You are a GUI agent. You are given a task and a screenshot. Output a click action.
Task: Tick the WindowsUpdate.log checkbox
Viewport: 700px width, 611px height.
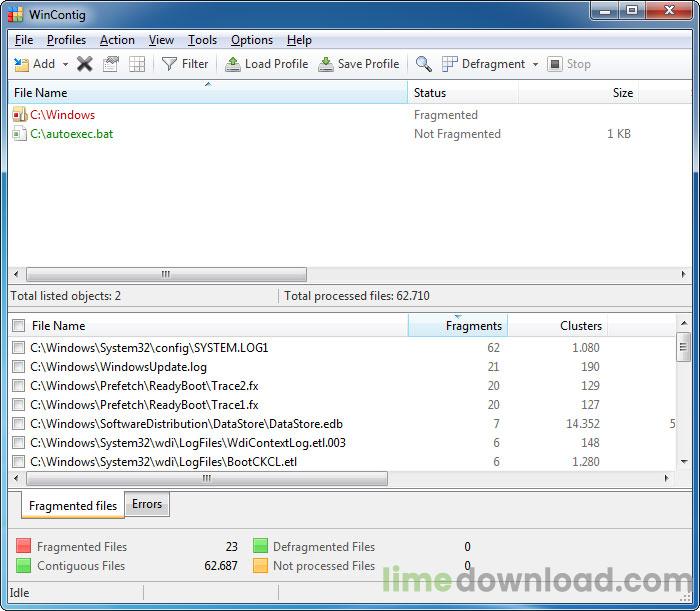[18, 367]
